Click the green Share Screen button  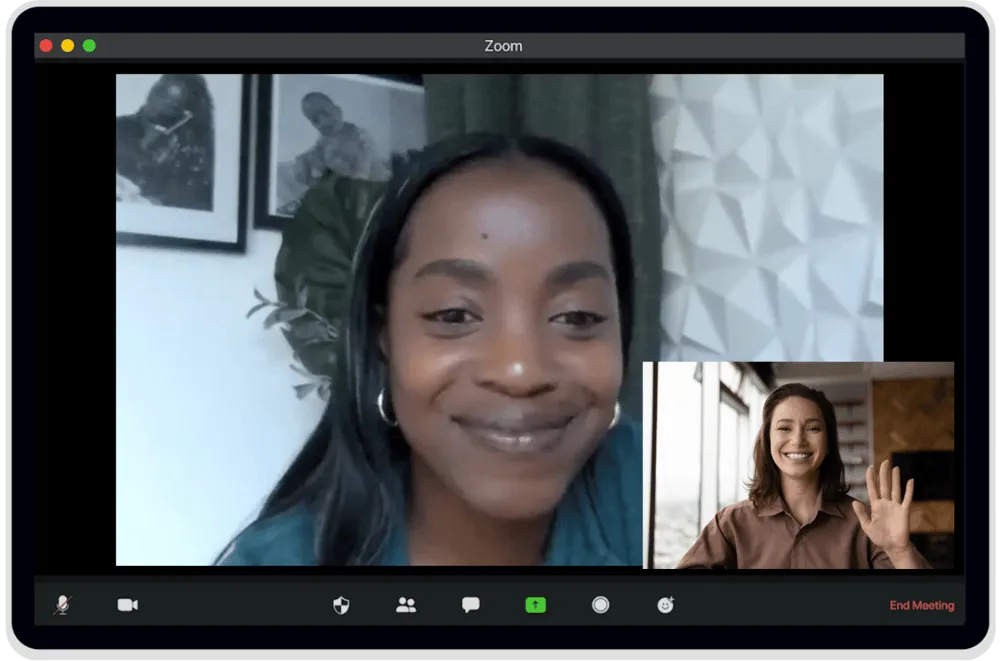pyautogui.click(x=535, y=605)
